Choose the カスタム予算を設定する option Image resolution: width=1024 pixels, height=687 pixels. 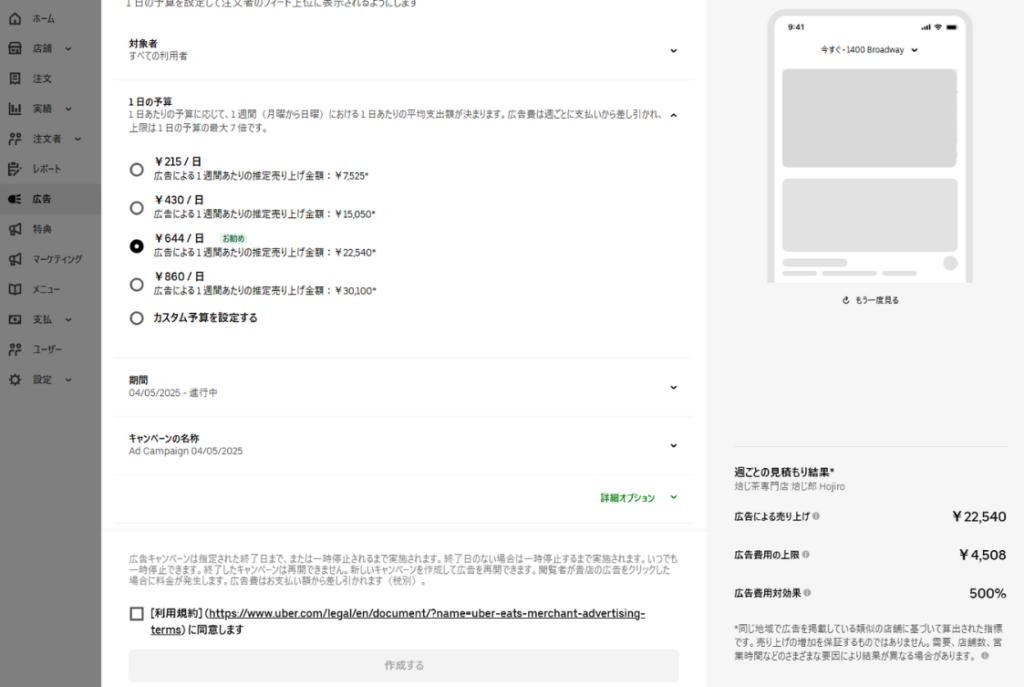tap(136, 319)
